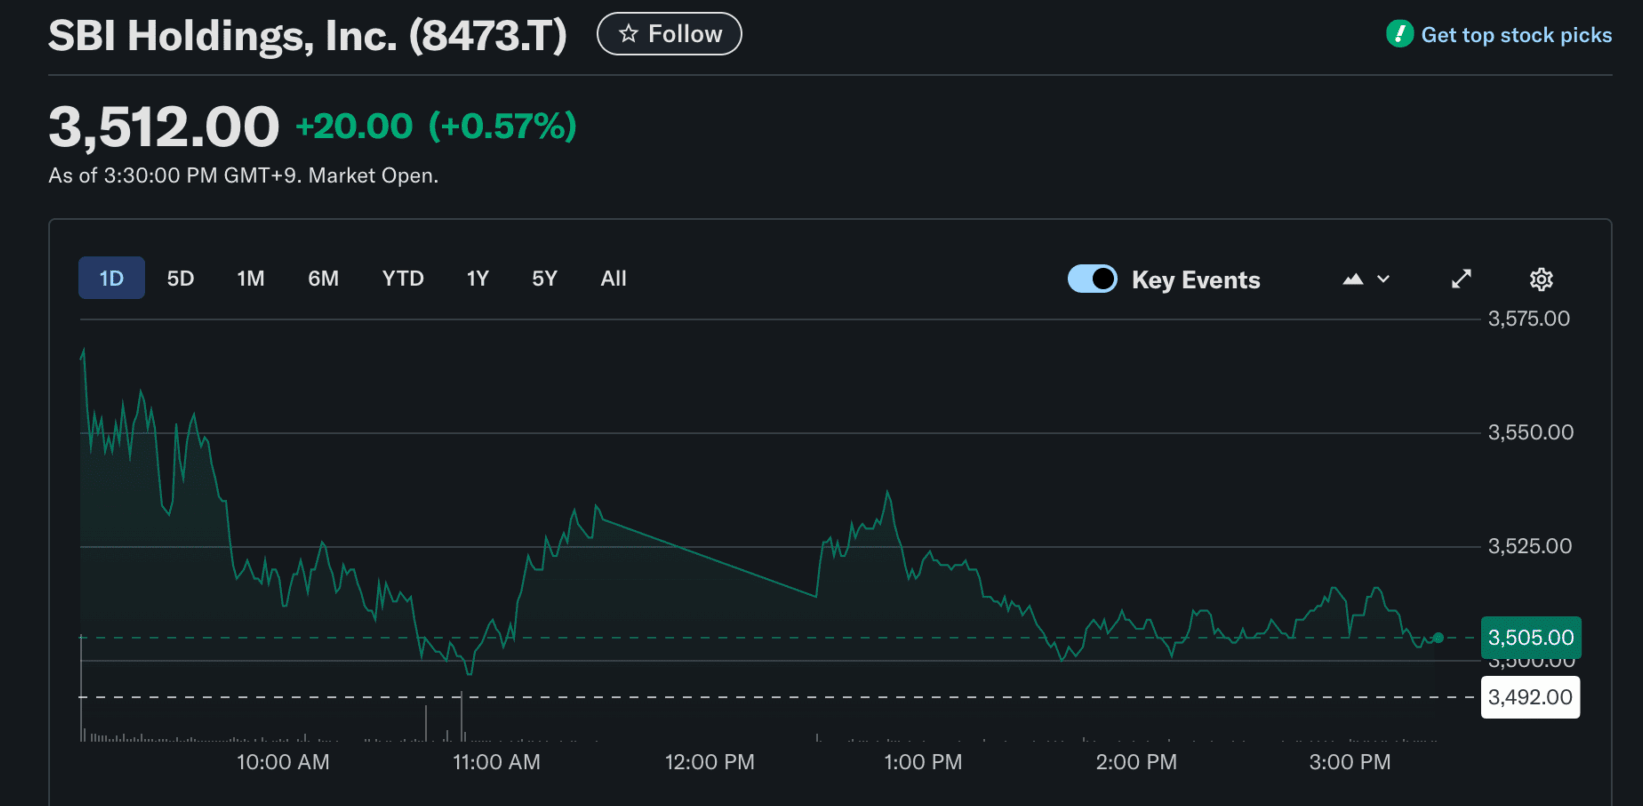The height and width of the screenshot is (806, 1643).
Task: Click the star icon in Follow button
Action: coord(628,34)
